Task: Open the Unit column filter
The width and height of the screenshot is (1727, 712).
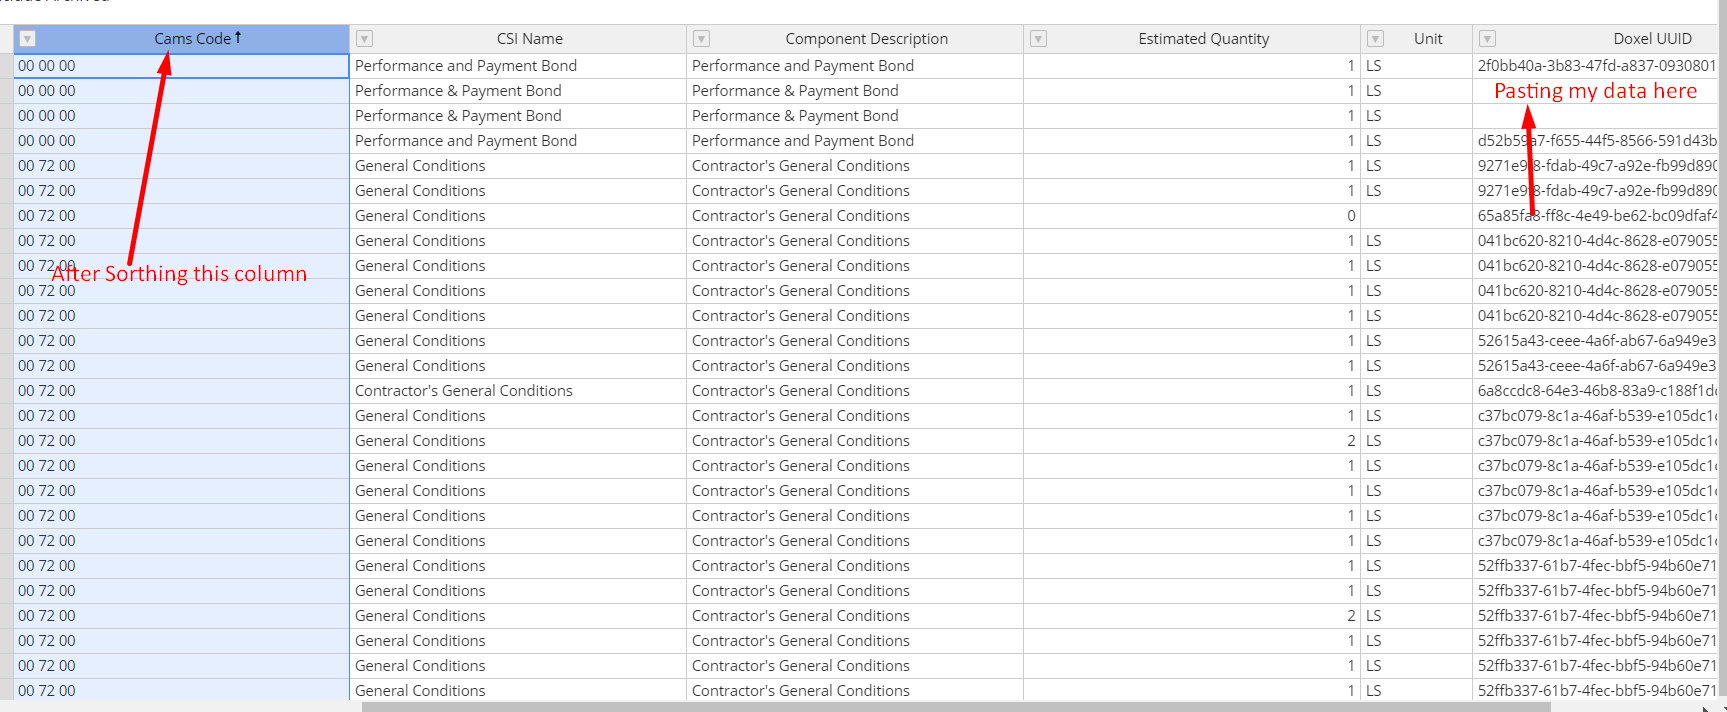Action: [1376, 39]
